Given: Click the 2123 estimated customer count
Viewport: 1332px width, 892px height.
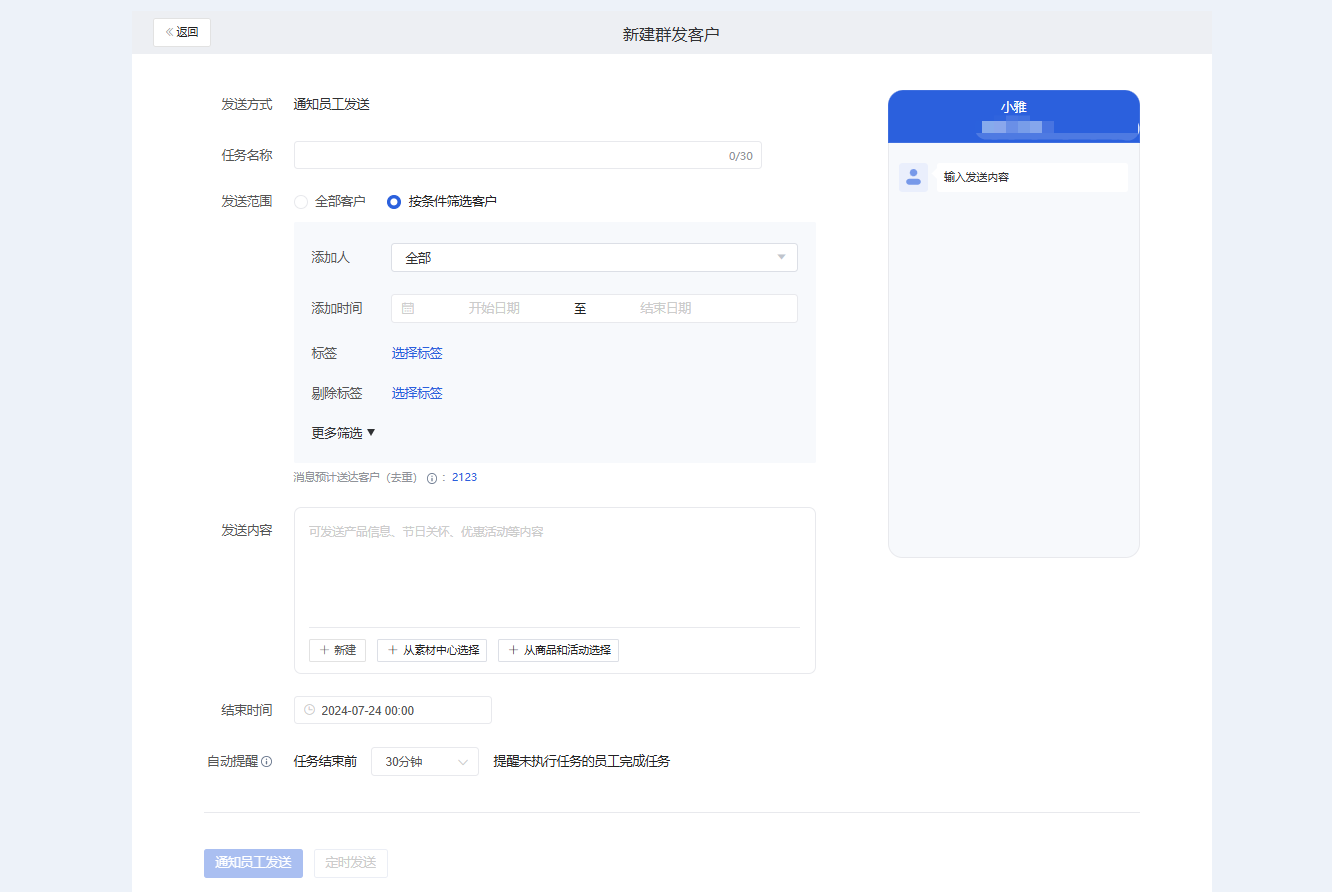Looking at the screenshot, I should point(465,478).
